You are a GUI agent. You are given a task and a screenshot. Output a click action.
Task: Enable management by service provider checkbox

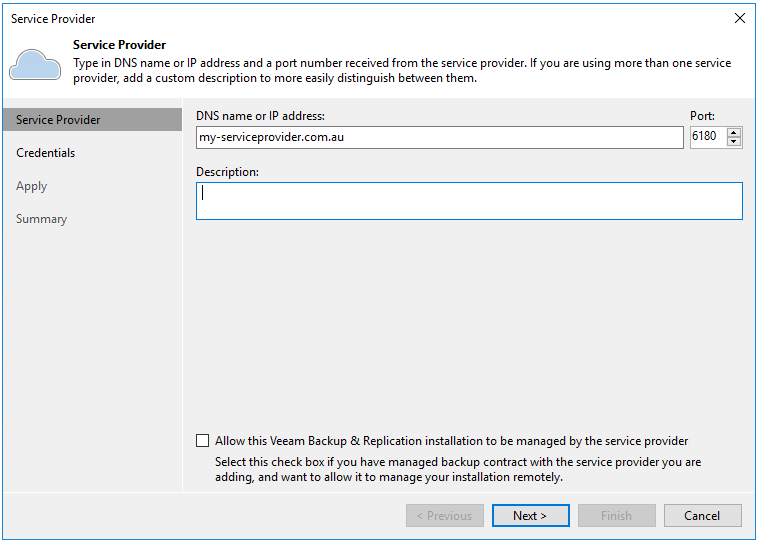(x=203, y=441)
